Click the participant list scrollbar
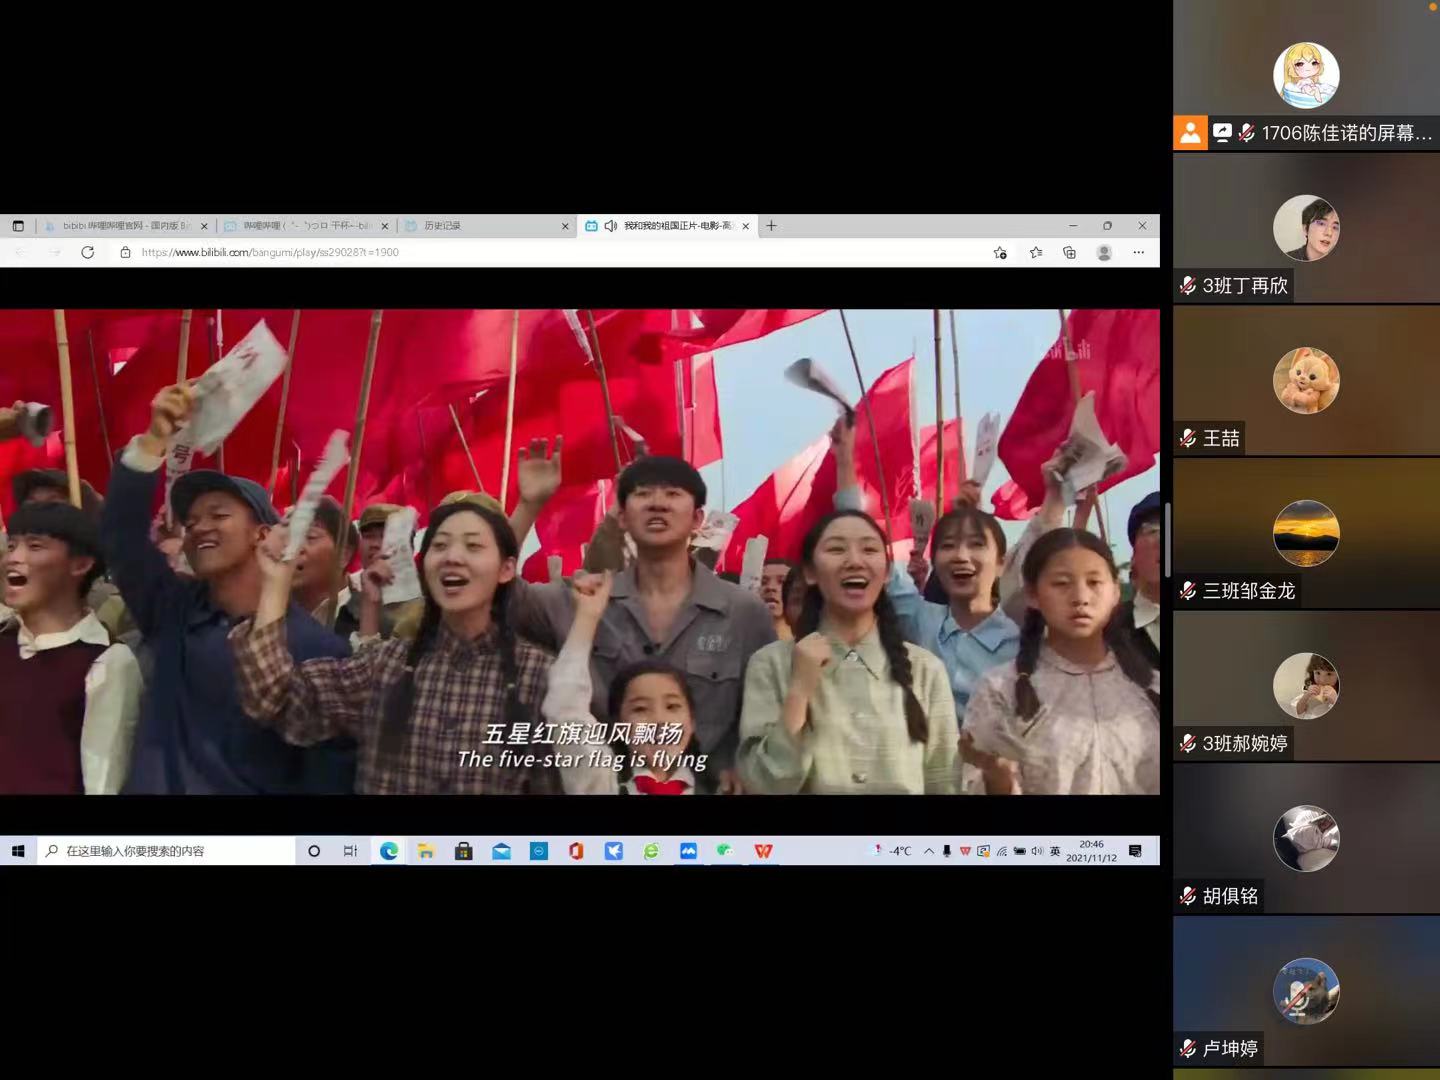Image resolution: width=1440 pixels, height=1080 pixels. point(1167,540)
